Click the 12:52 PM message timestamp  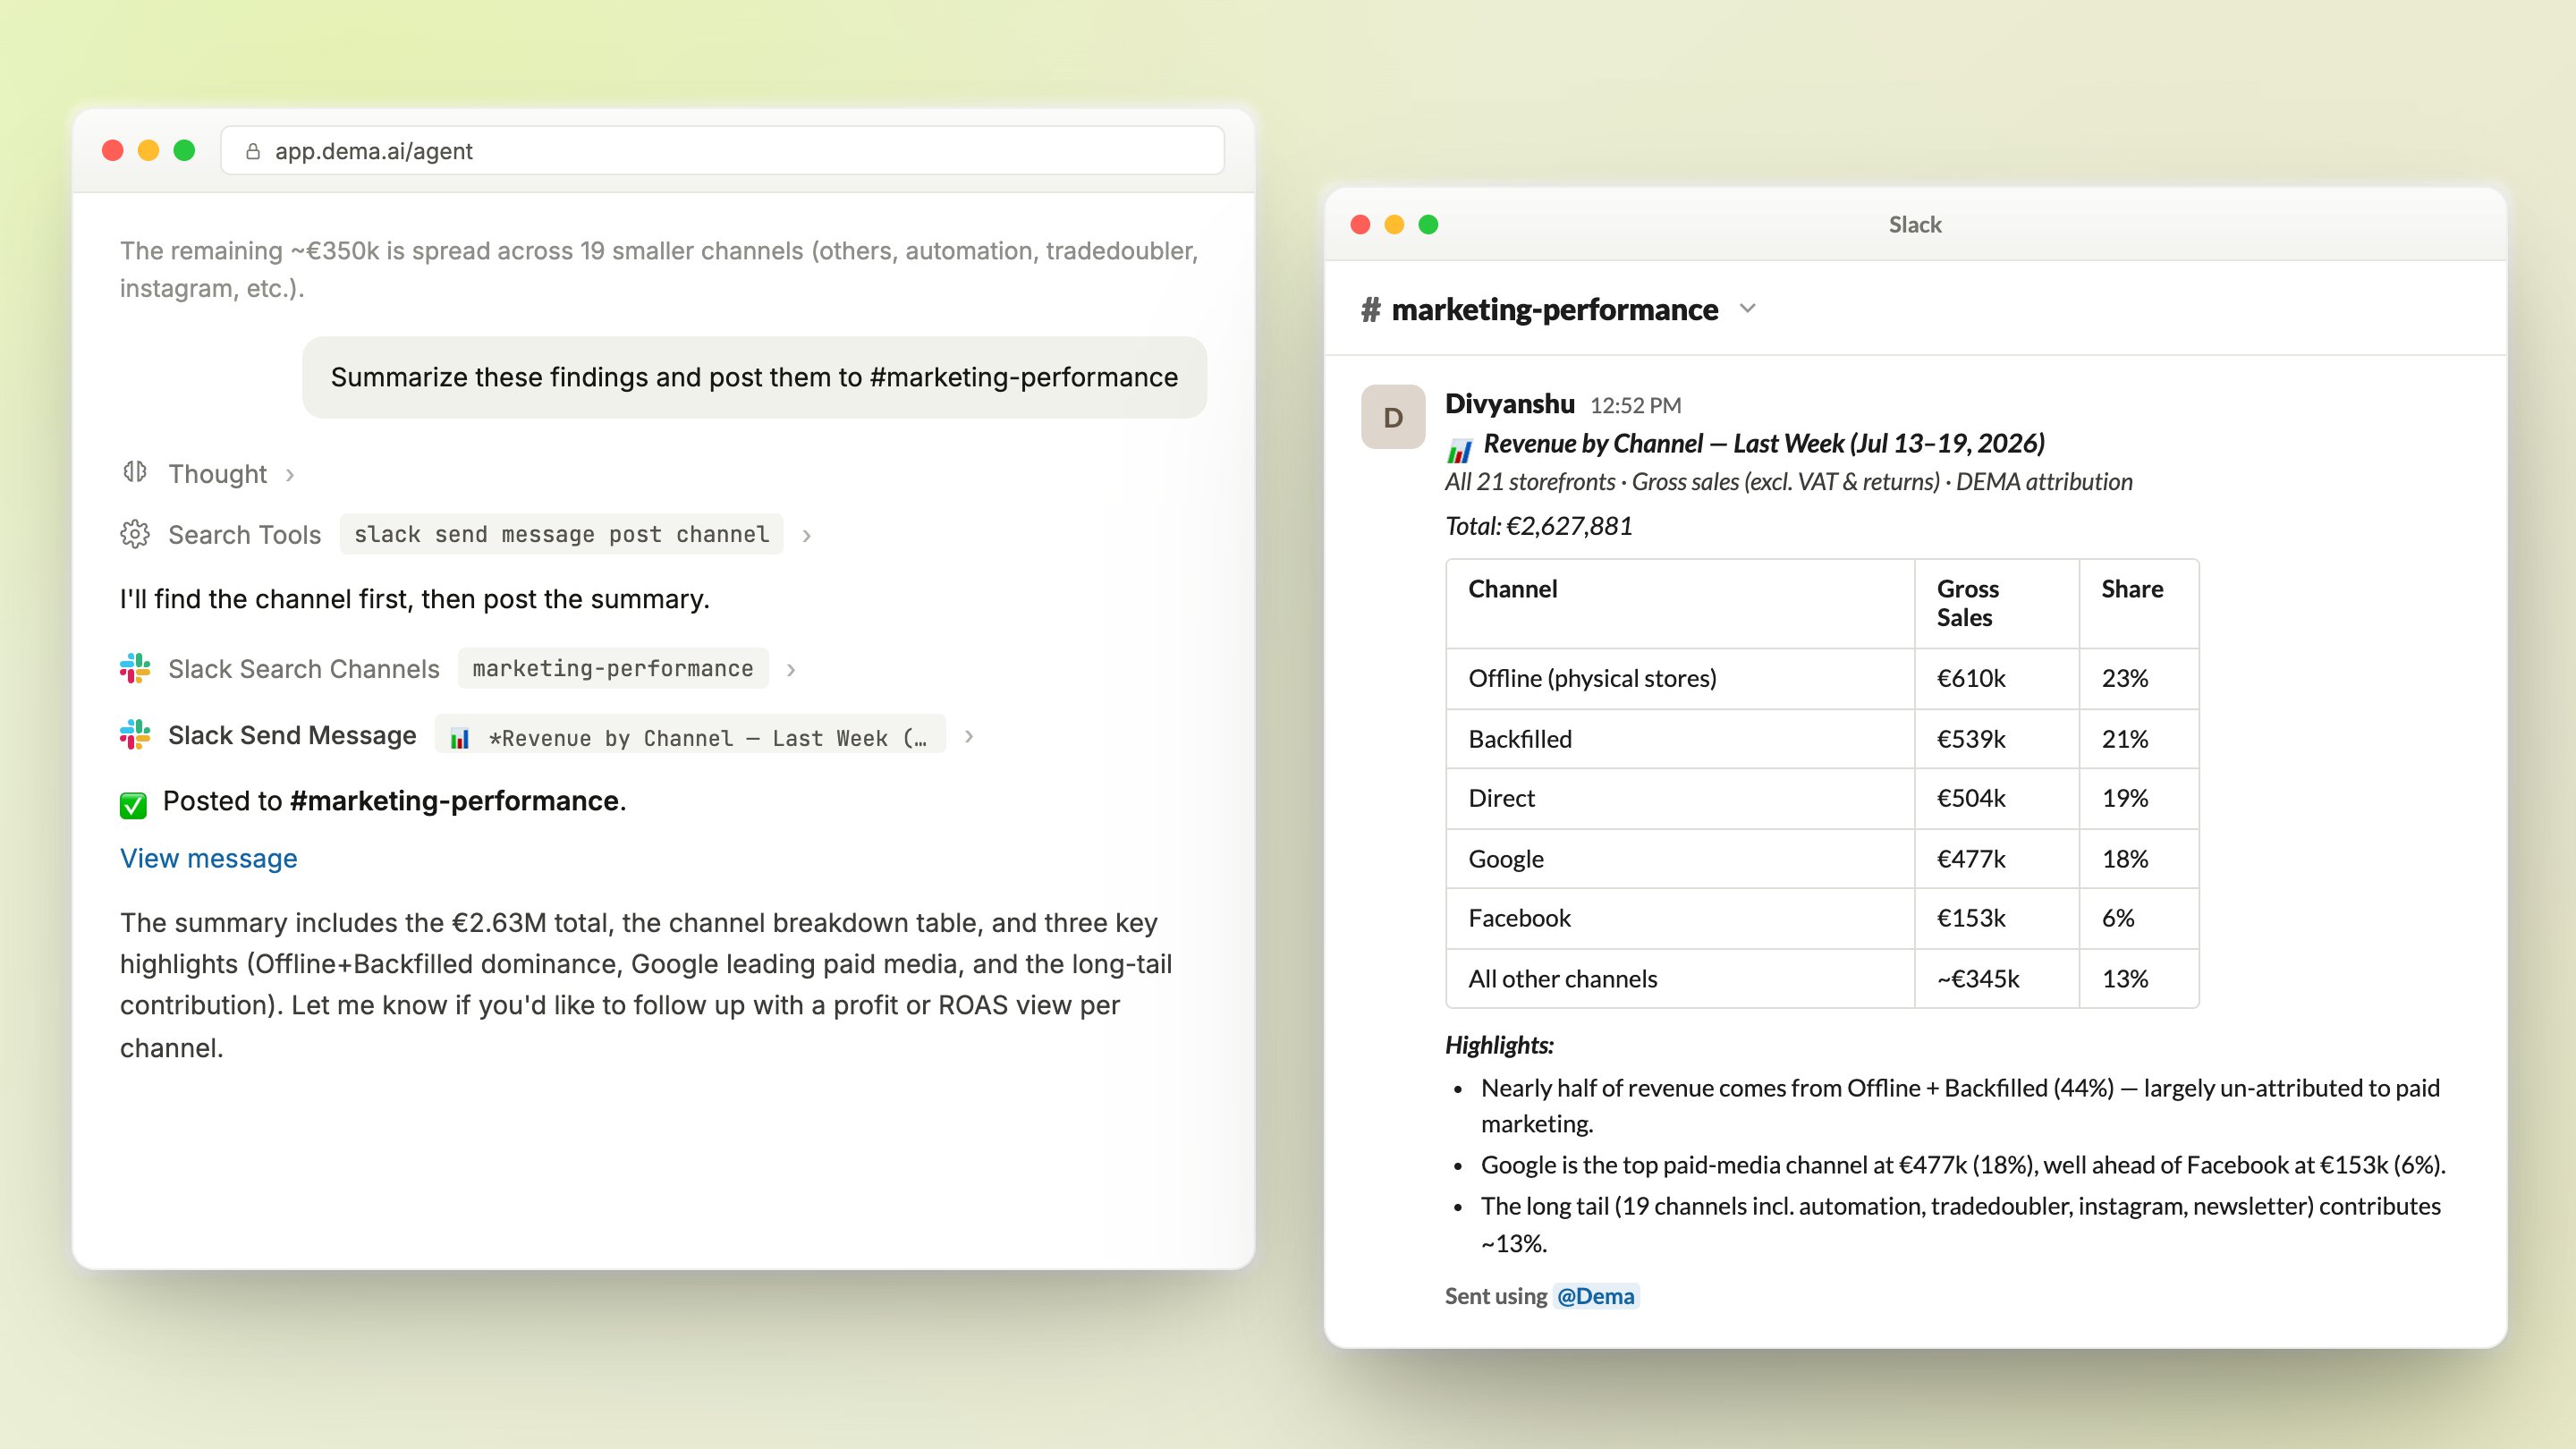(x=1636, y=406)
